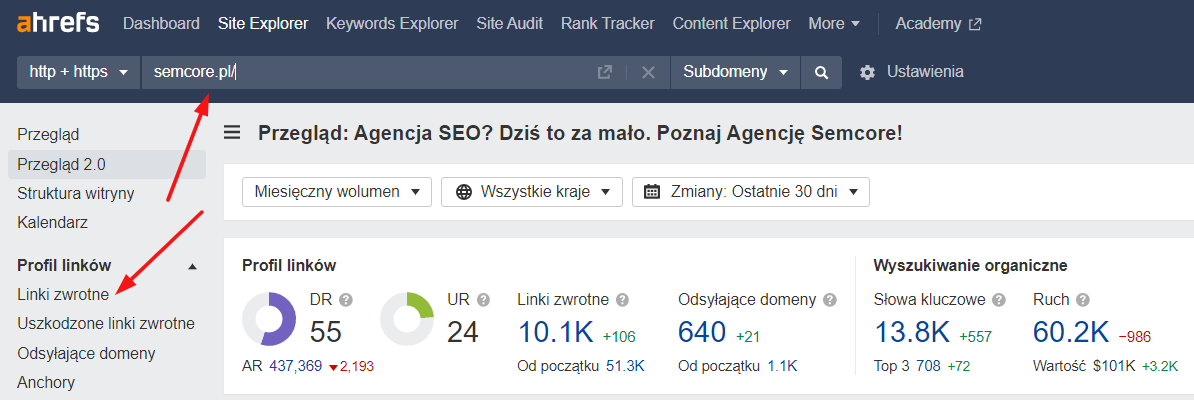
Task: Click help icon next to Linki zwrotne metric
Action: click(622, 299)
